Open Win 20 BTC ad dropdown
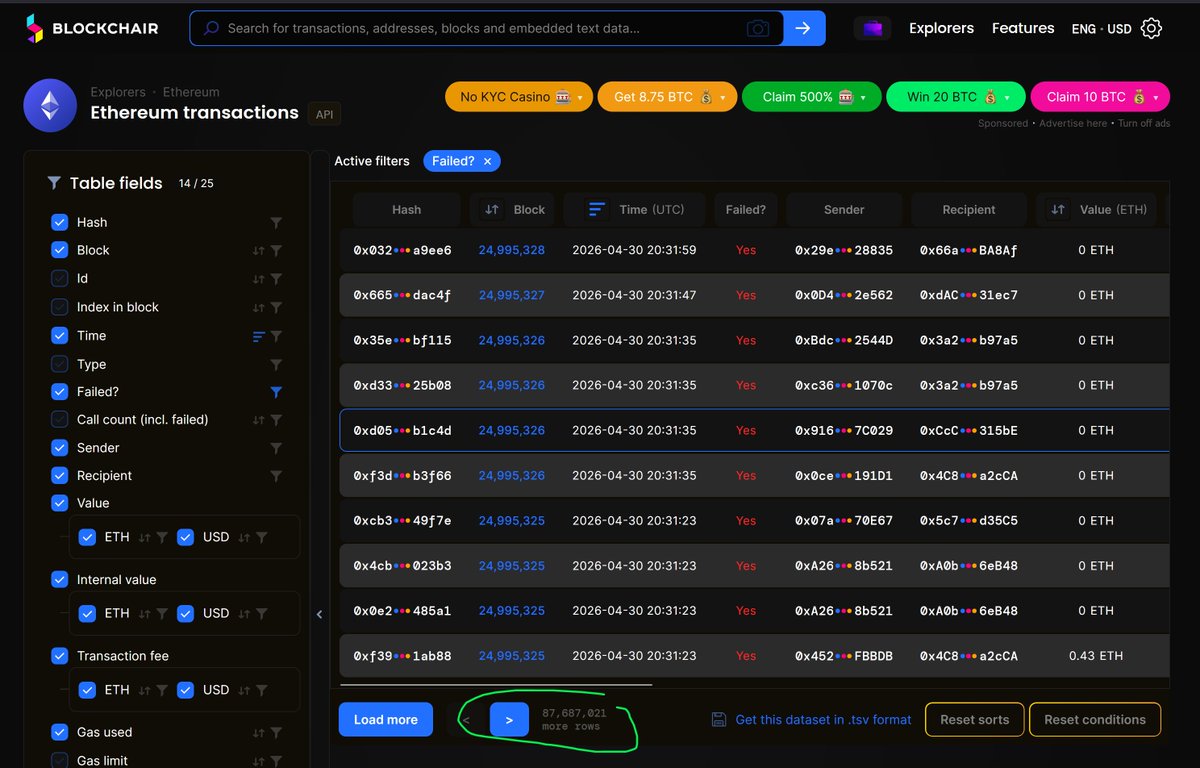Viewport: 1200px width, 768px height. (x=956, y=97)
